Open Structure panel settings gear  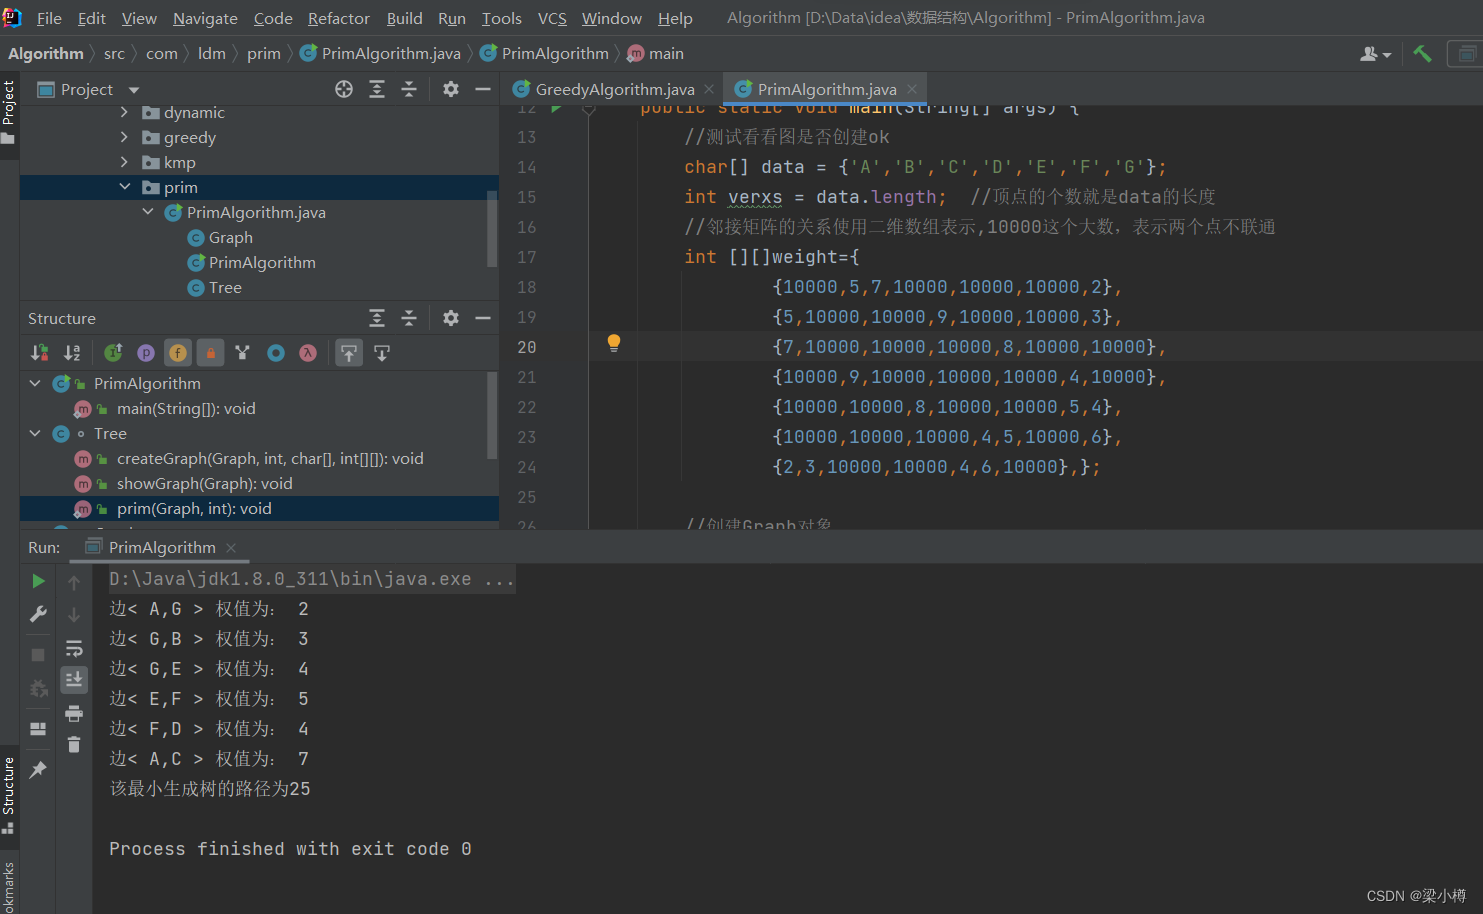click(x=451, y=318)
